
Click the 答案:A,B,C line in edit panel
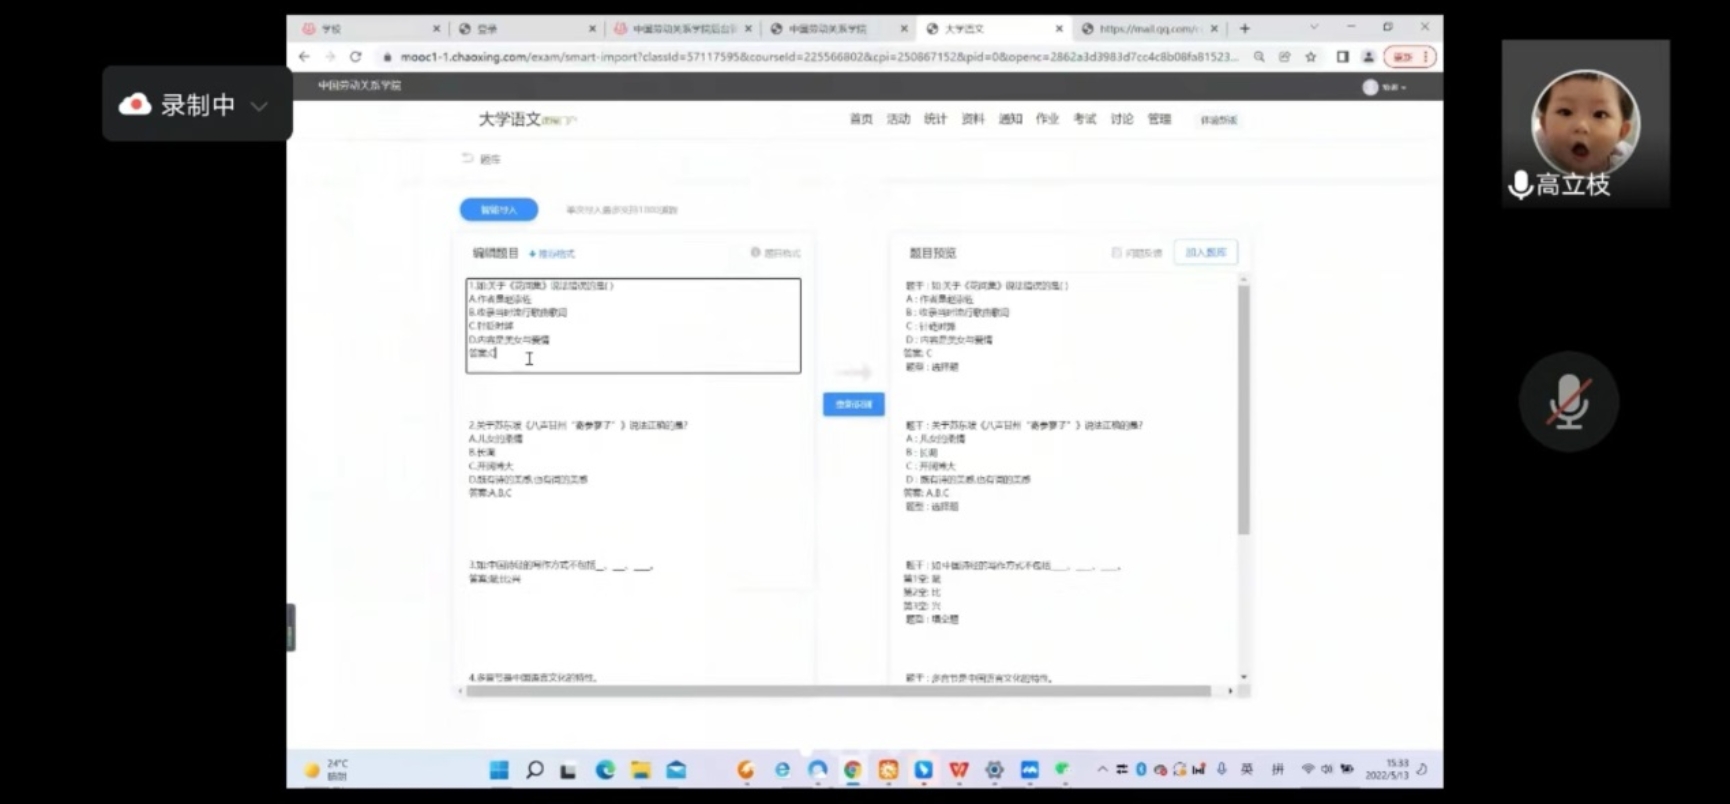[490, 493]
